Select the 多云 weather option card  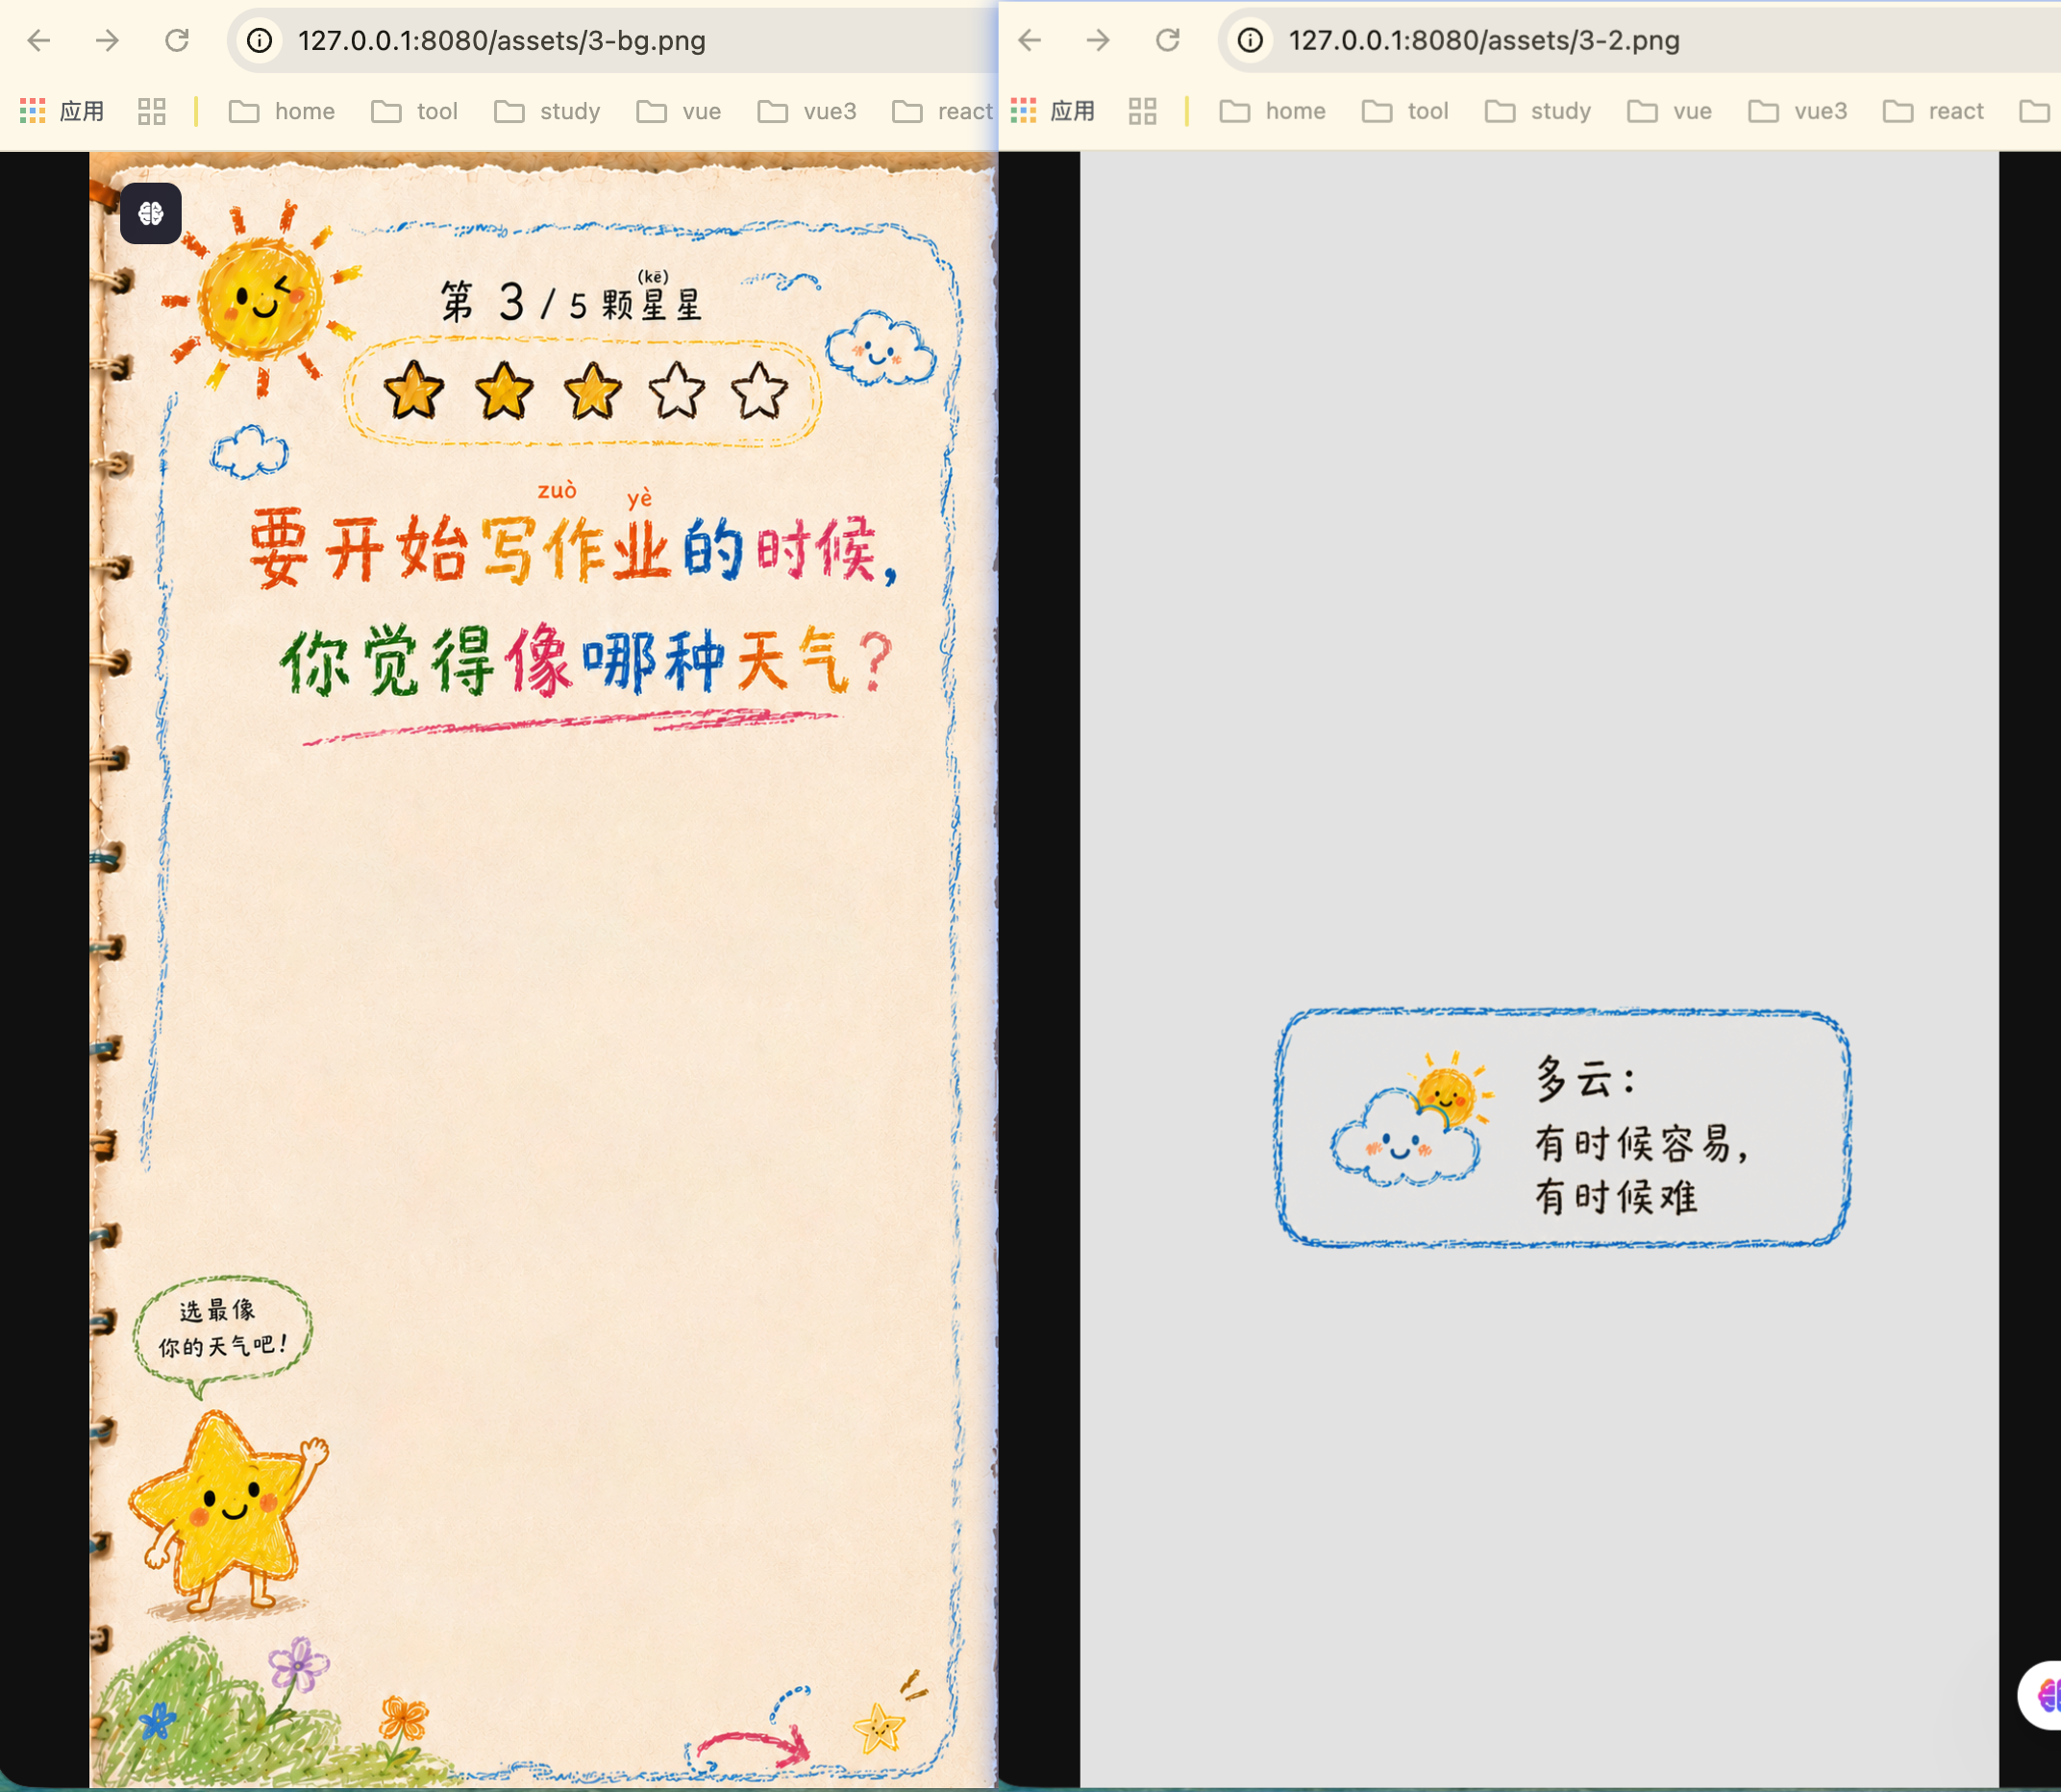point(1562,1128)
